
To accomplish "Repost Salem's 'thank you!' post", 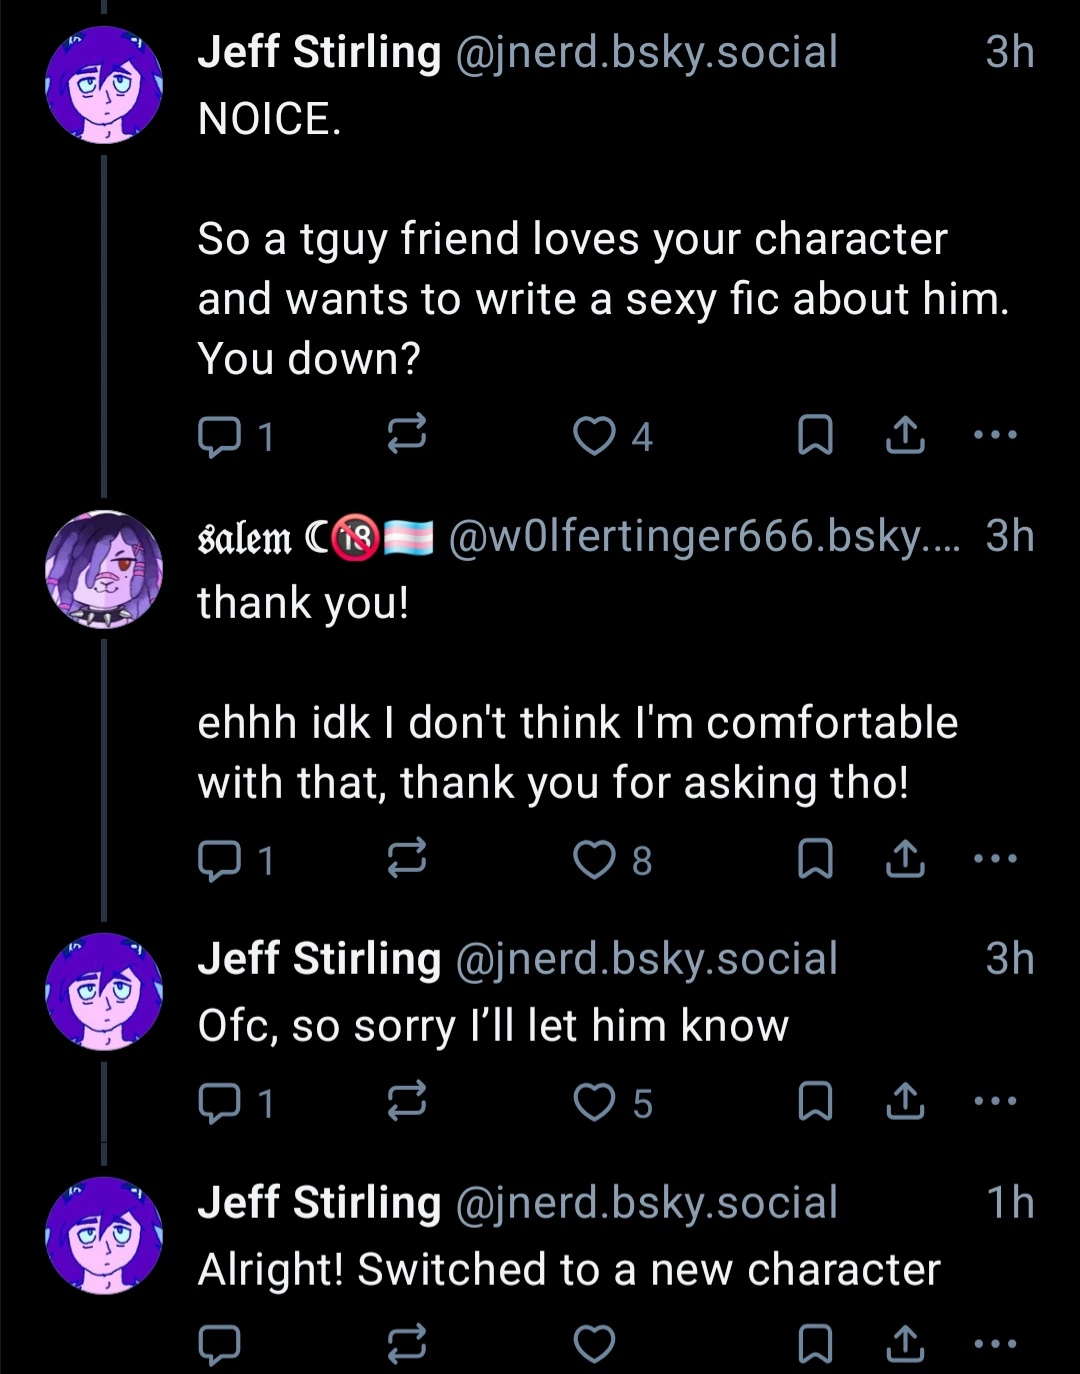I will pos(407,859).
